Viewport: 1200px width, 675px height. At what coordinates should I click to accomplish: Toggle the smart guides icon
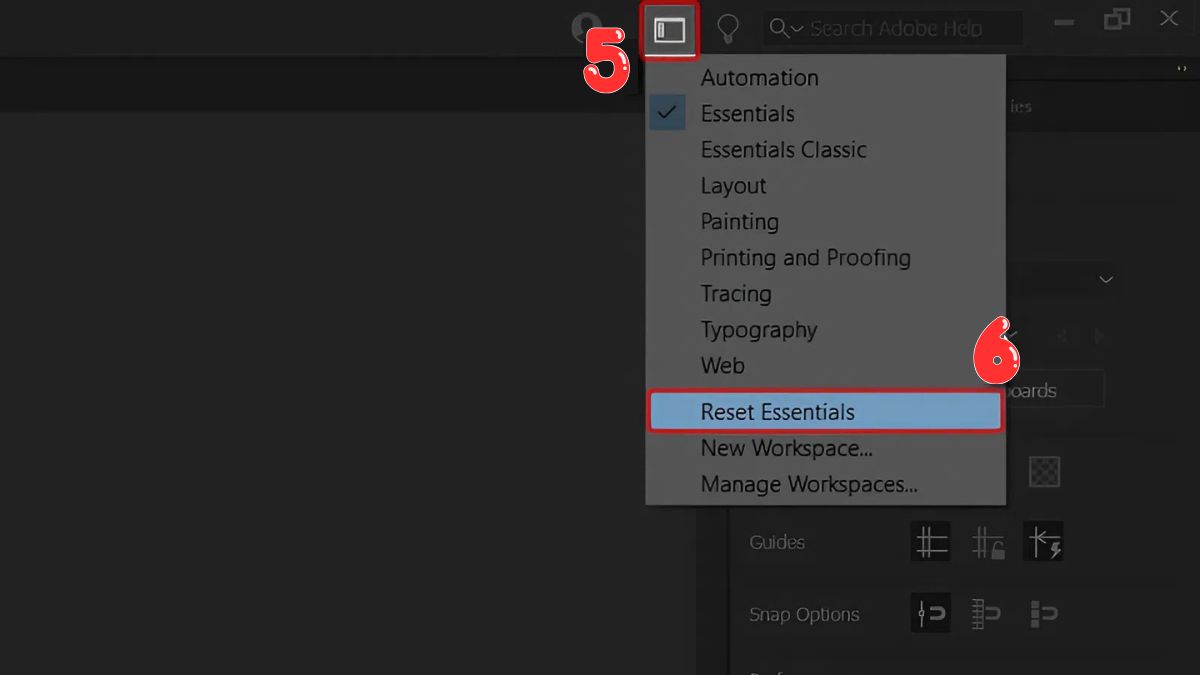(1044, 542)
